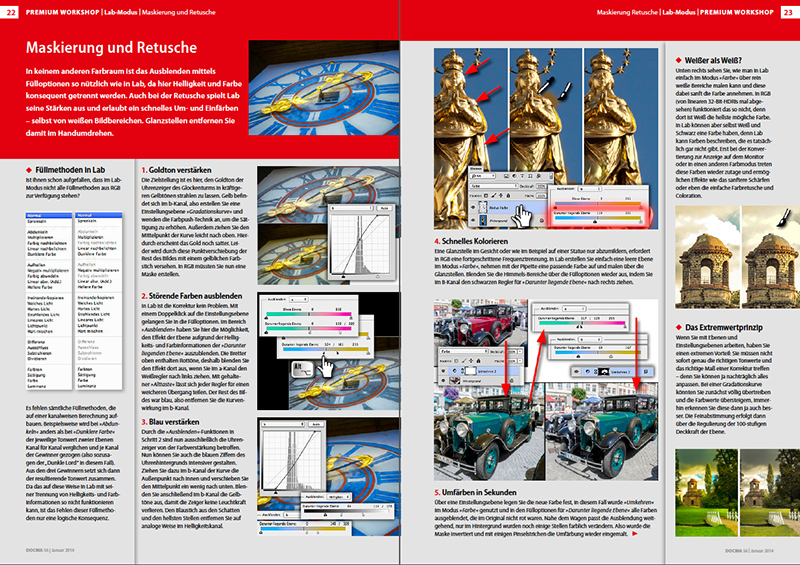Click Fläche field in statue layers panel
Viewport: 800px width, 565px height.
point(541,195)
